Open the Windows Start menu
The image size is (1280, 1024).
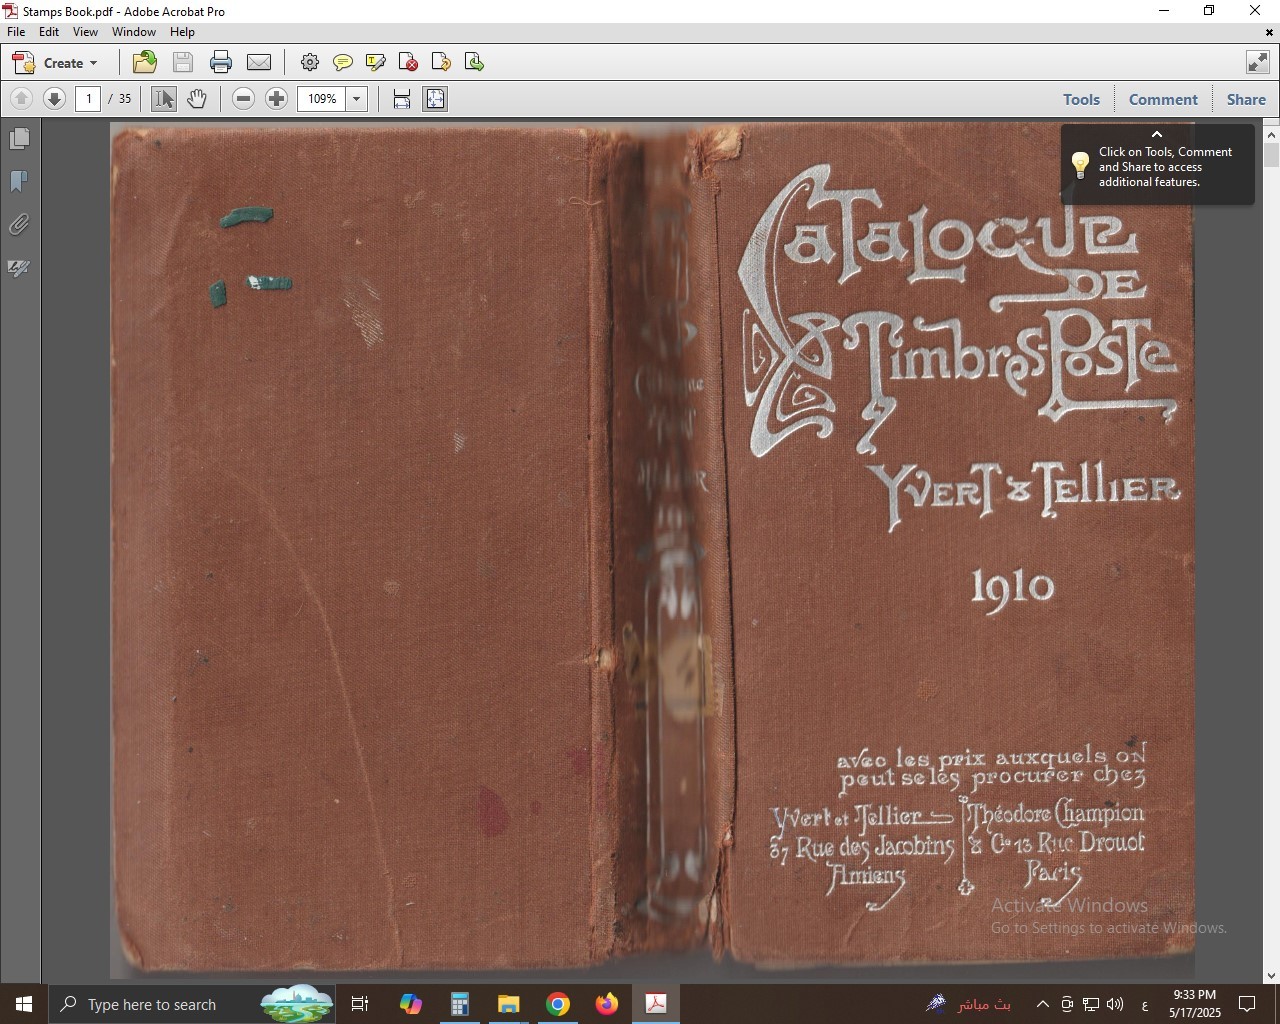click(24, 1004)
